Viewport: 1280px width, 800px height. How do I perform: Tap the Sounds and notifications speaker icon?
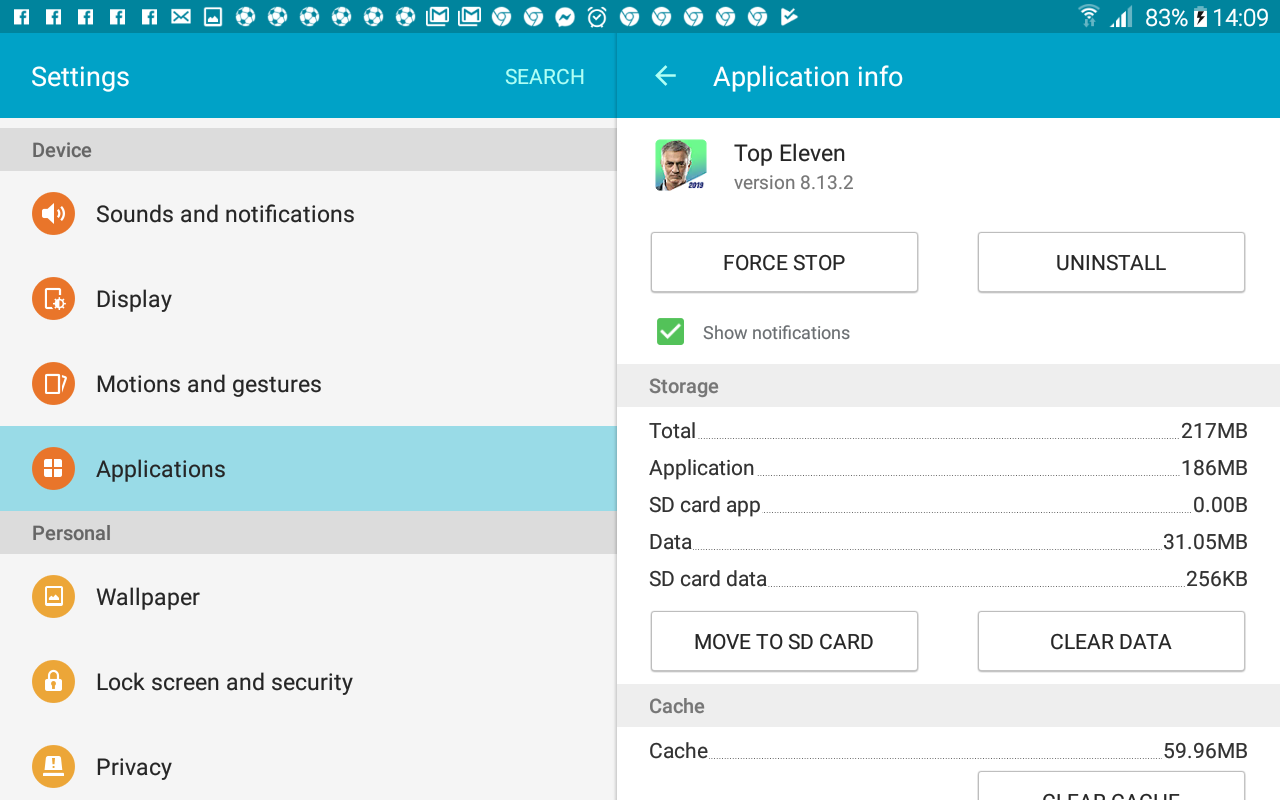click(53, 214)
